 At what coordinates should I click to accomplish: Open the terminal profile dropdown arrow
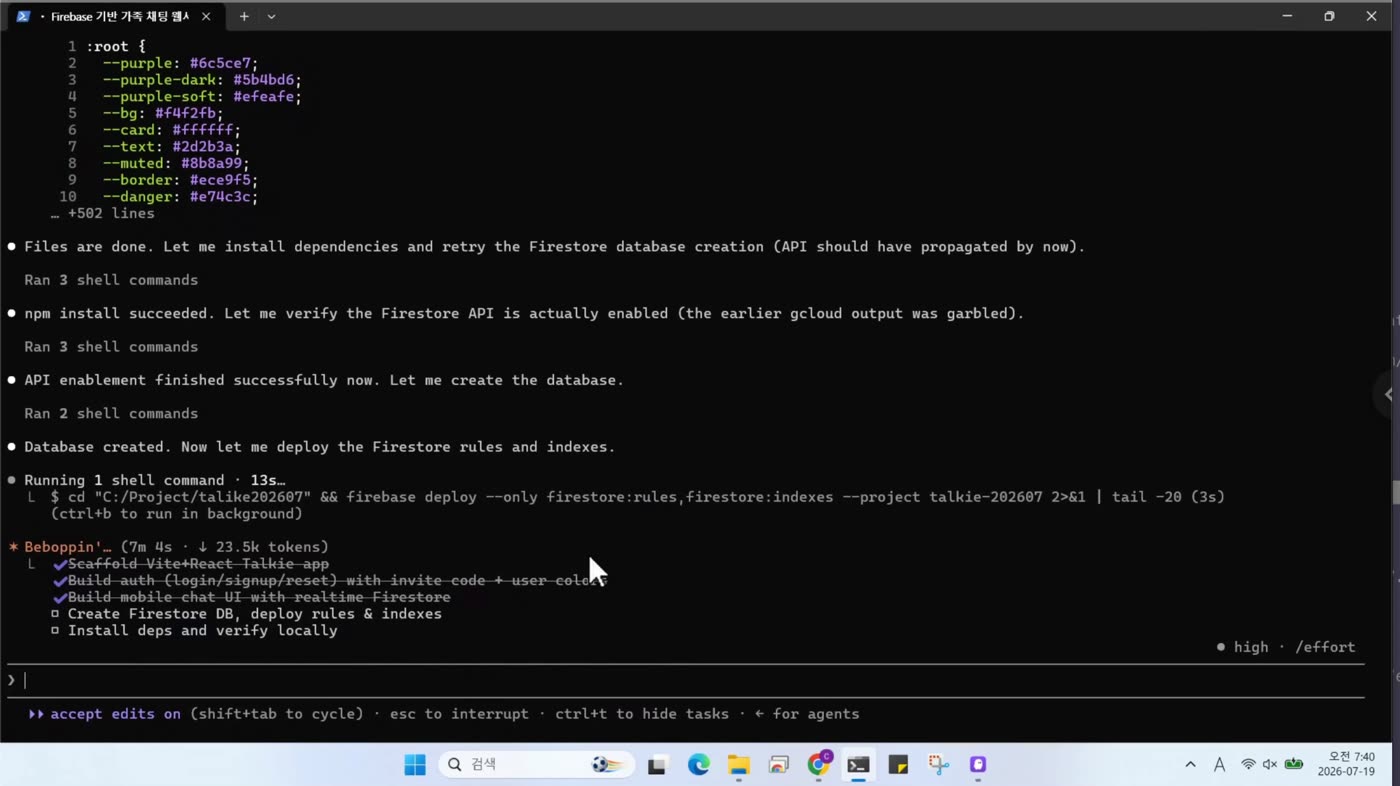[x=271, y=16]
